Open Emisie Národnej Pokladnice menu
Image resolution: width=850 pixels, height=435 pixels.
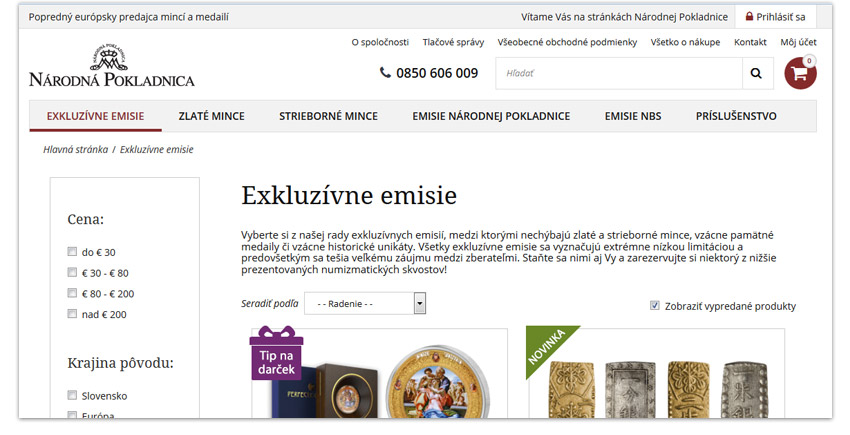491,116
